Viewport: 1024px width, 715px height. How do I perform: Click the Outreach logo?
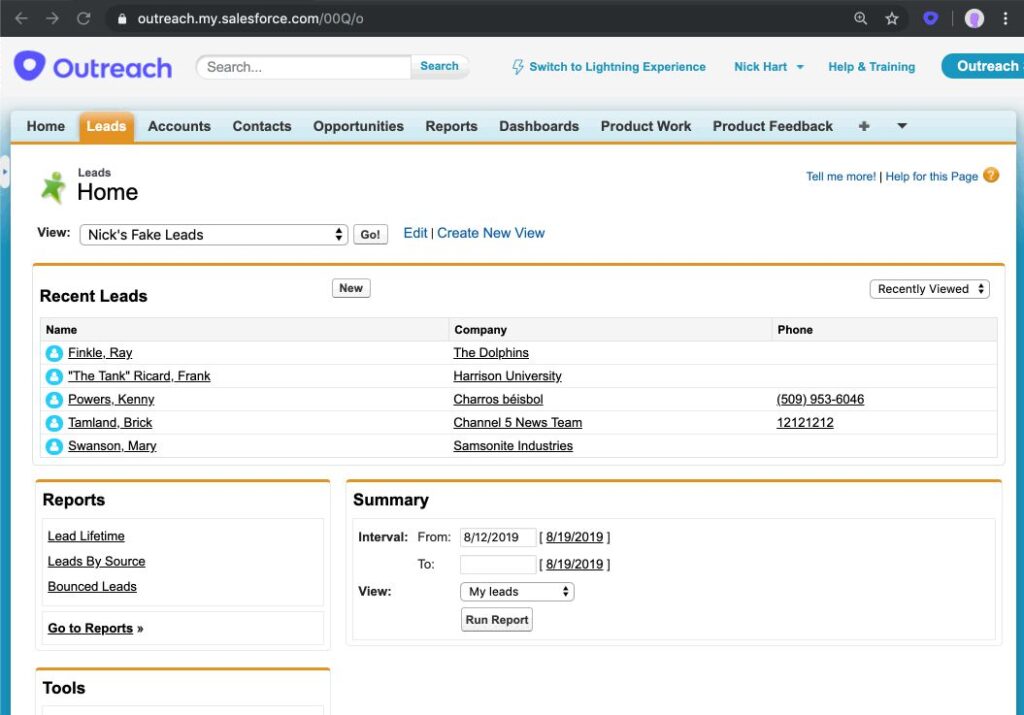tap(93, 67)
